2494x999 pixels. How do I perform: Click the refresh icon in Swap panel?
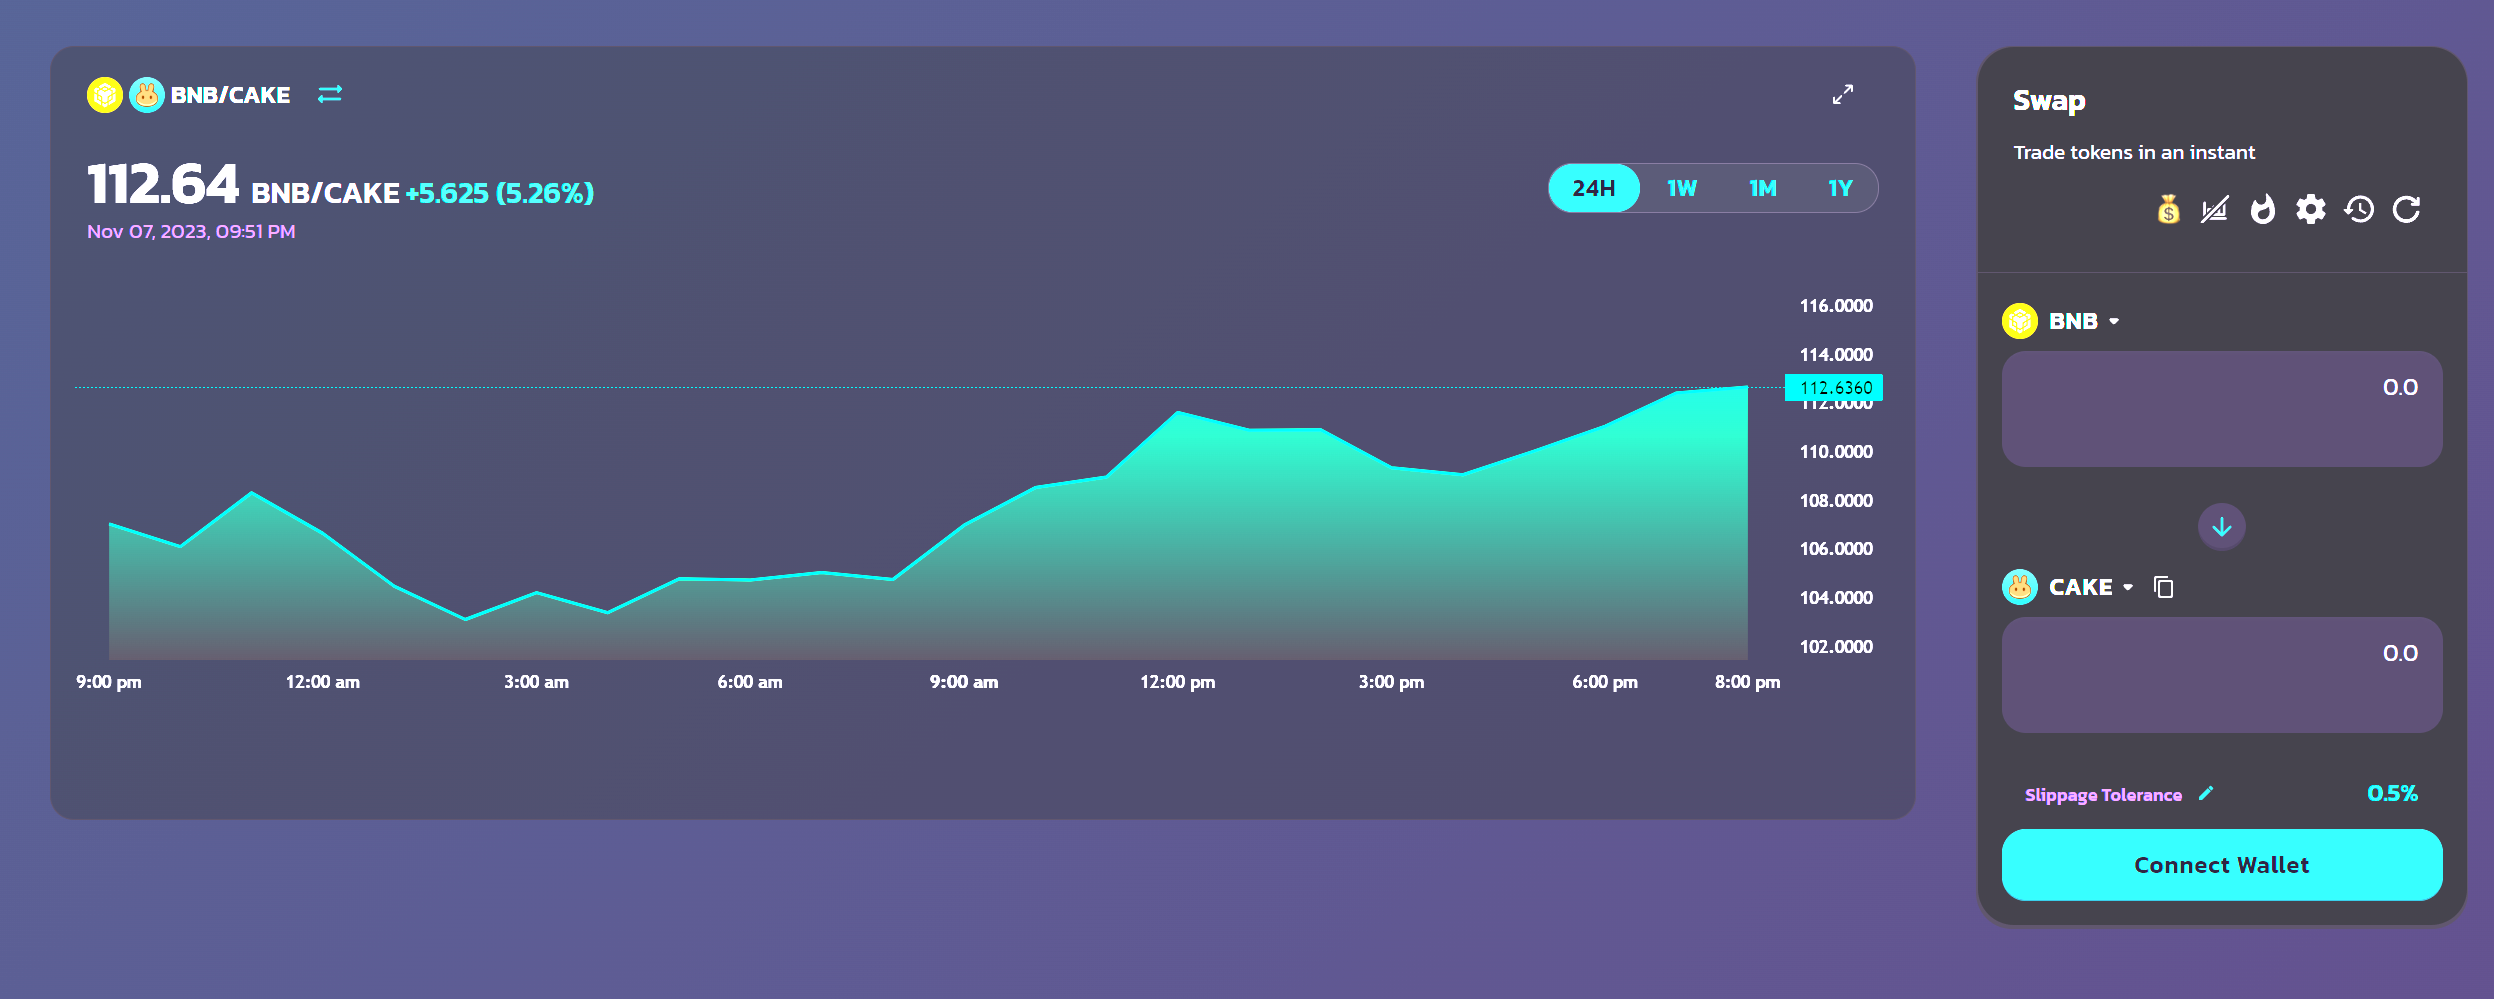click(x=2406, y=209)
